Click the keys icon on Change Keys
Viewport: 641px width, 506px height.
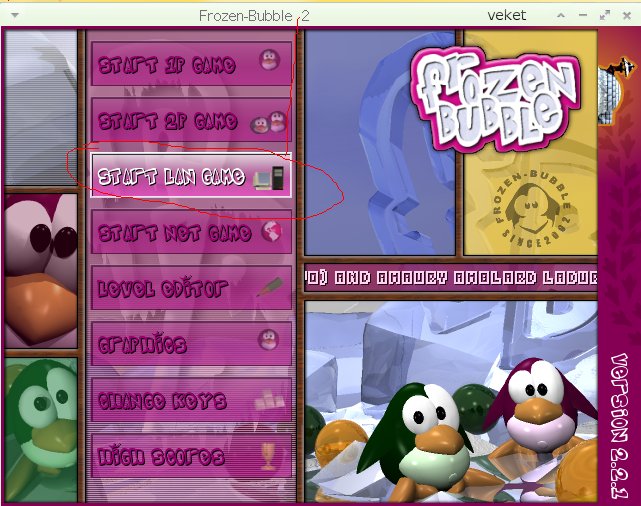point(269,399)
